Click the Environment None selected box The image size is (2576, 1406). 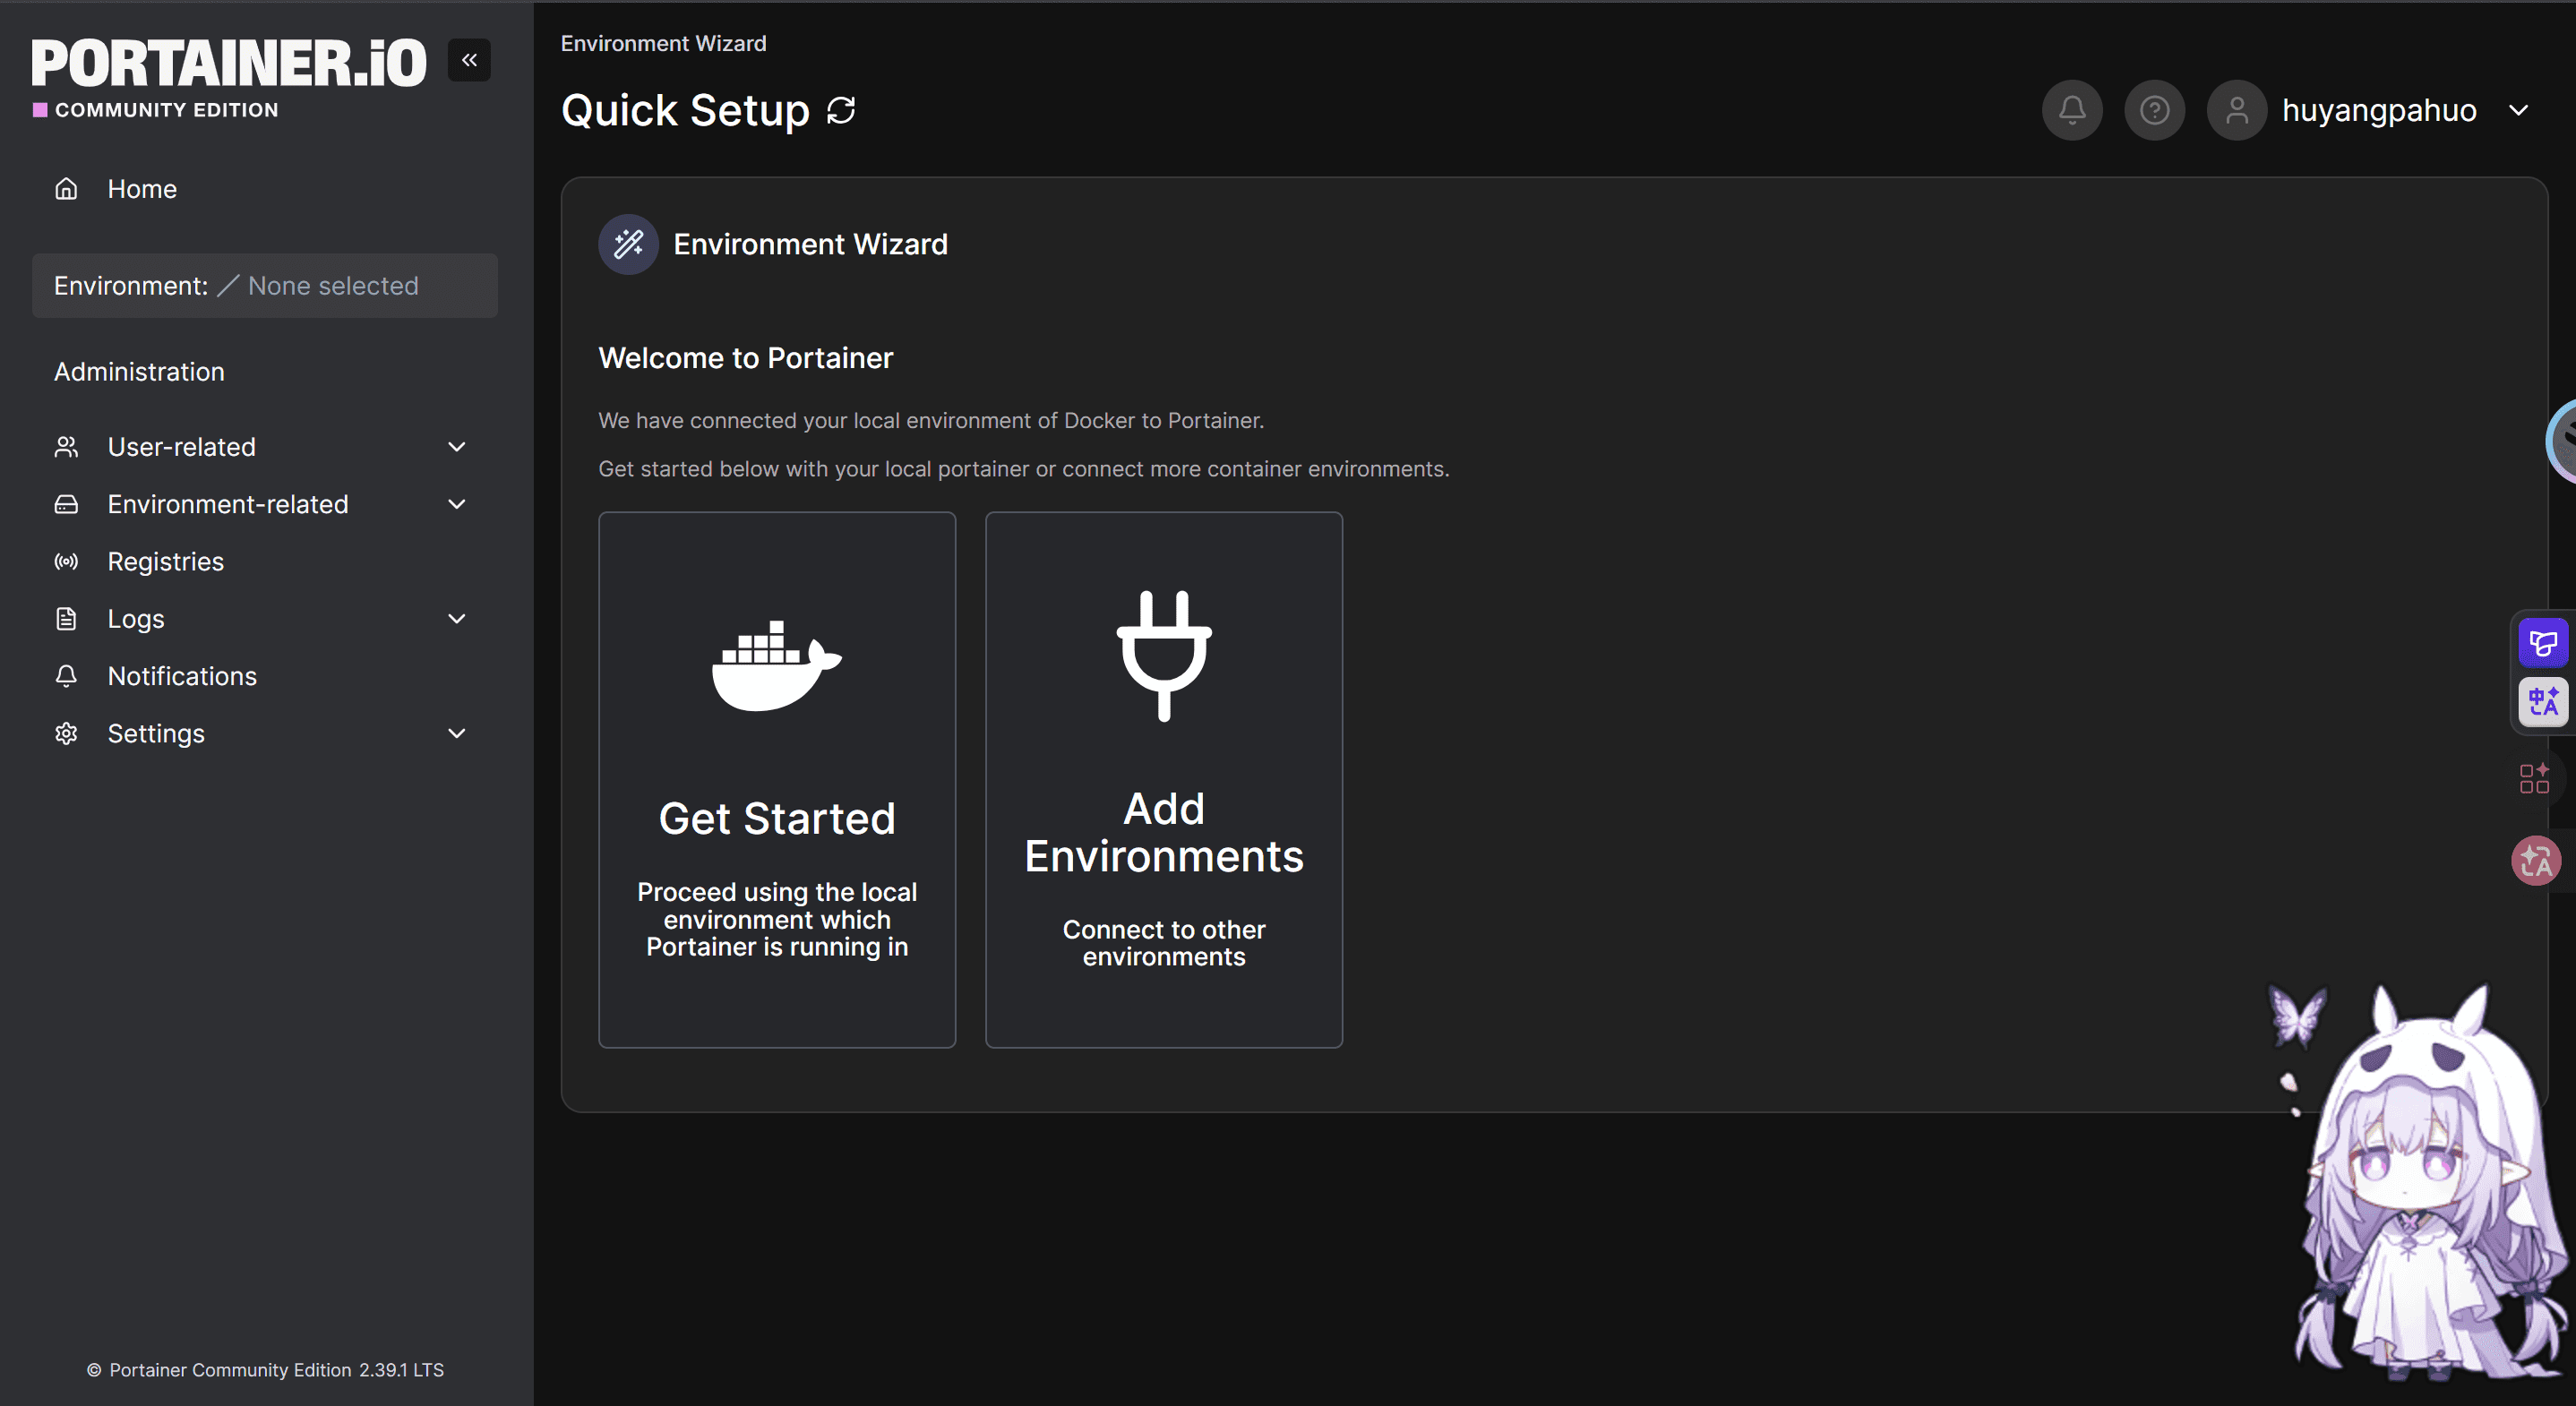(x=265, y=286)
